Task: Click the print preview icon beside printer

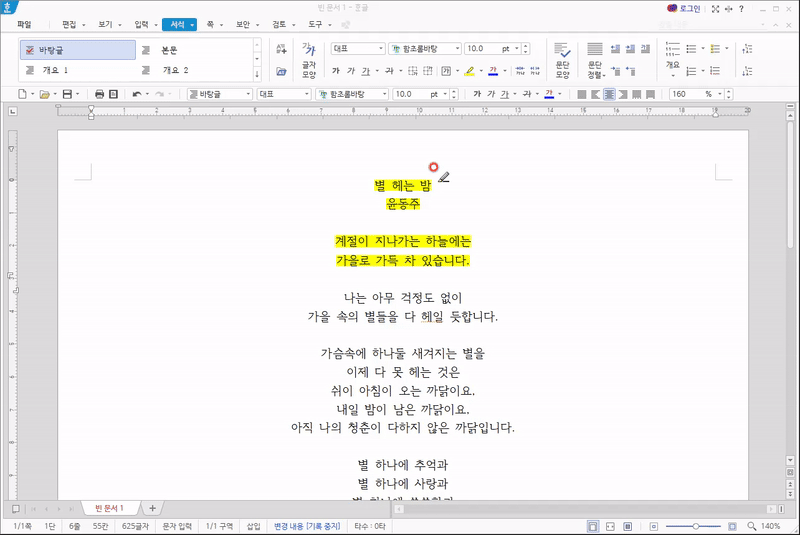Action: click(114, 94)
